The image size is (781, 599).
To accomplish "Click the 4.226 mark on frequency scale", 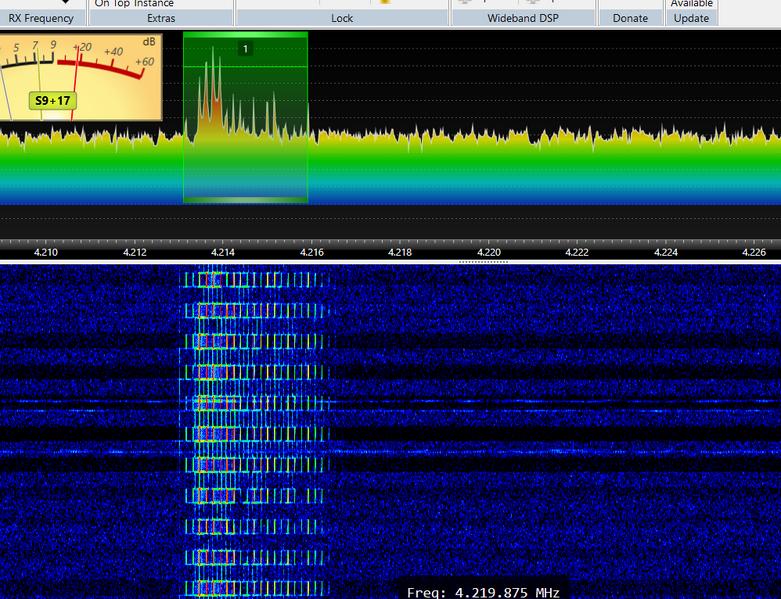I will pyautogui.click(x=754, y=252).
